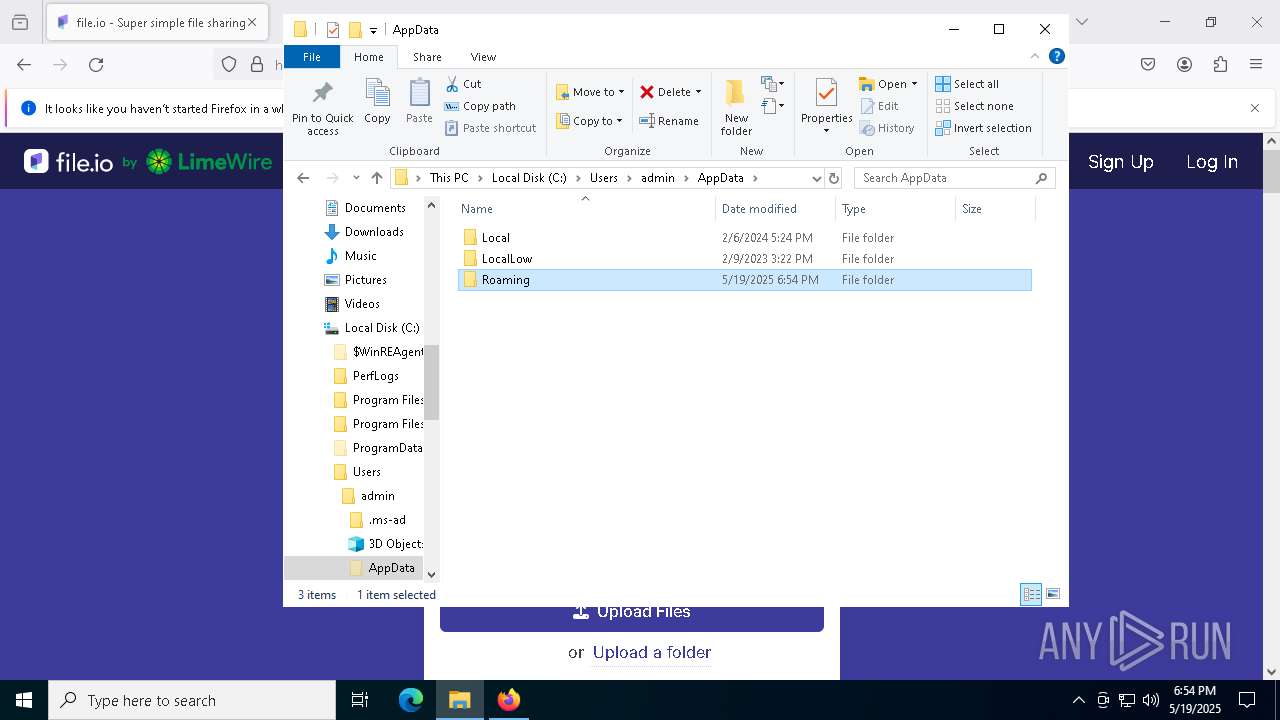Refresh the AppData folder view
1280x720 pixels.
(834, 178)
